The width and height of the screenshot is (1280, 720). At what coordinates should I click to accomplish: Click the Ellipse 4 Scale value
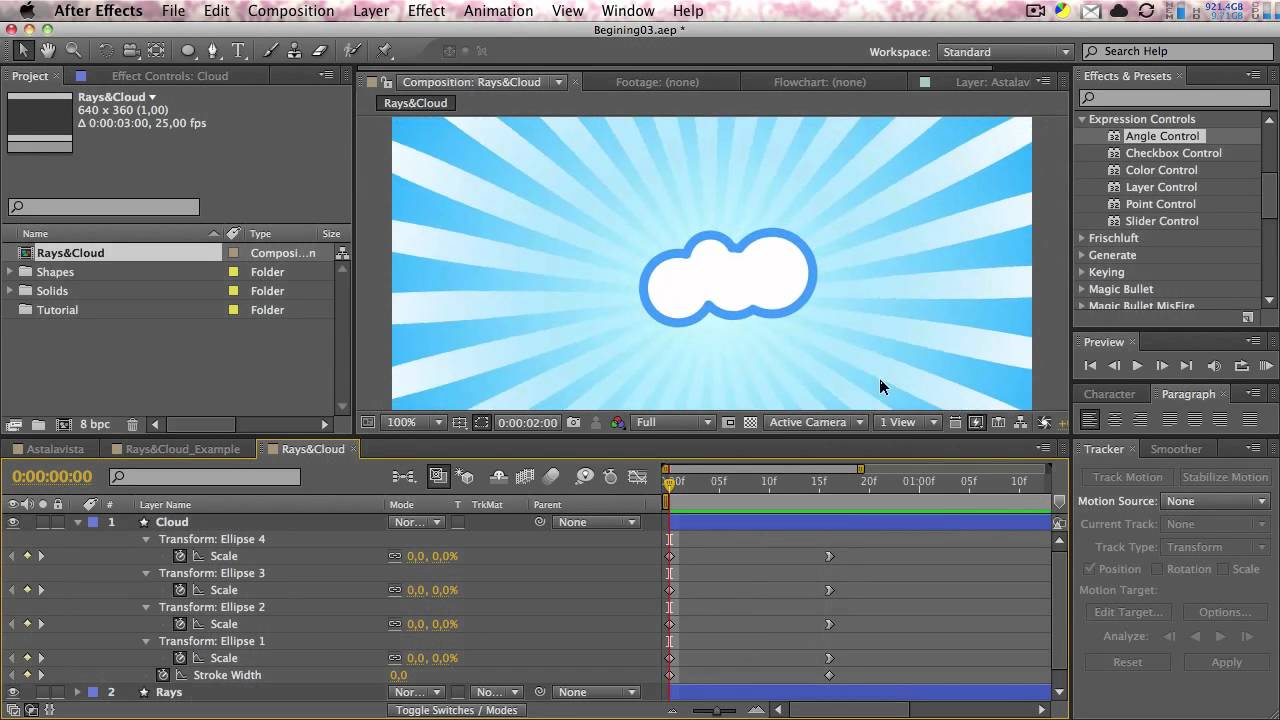432,556
